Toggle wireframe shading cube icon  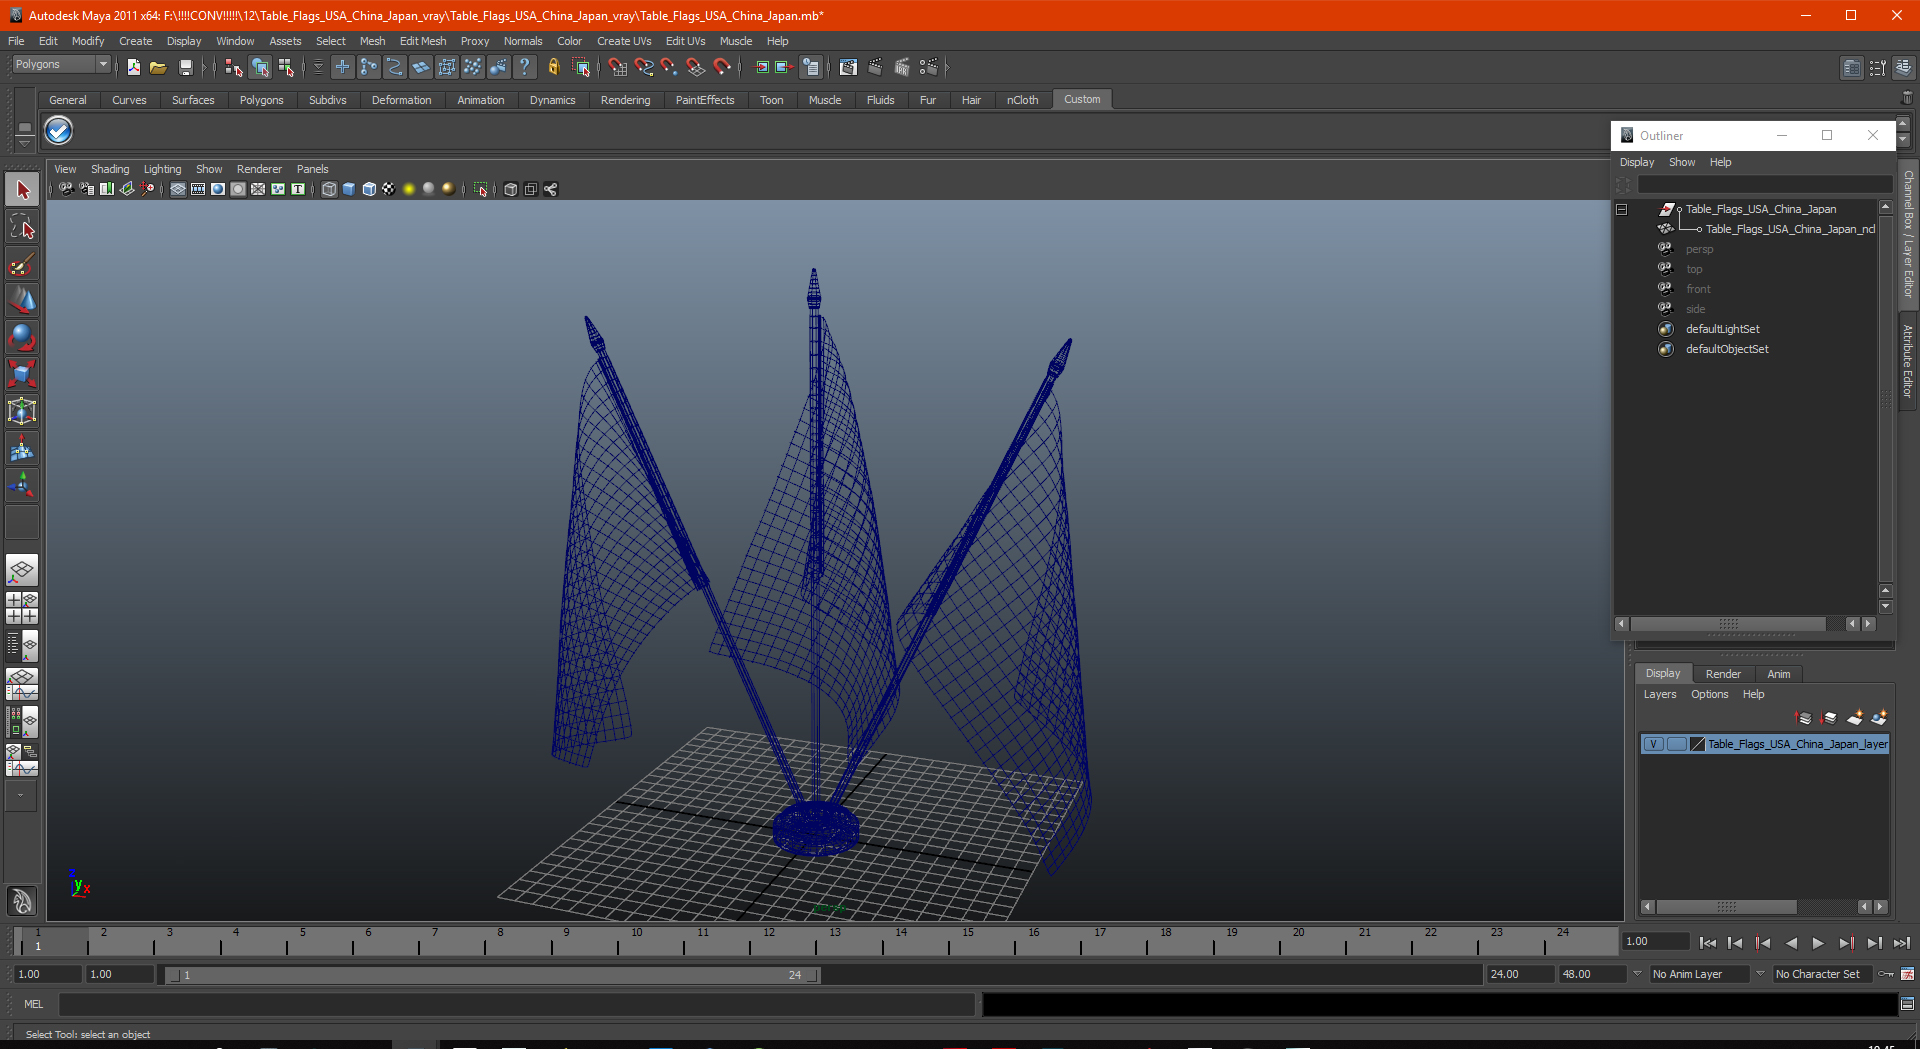(329, 189)
